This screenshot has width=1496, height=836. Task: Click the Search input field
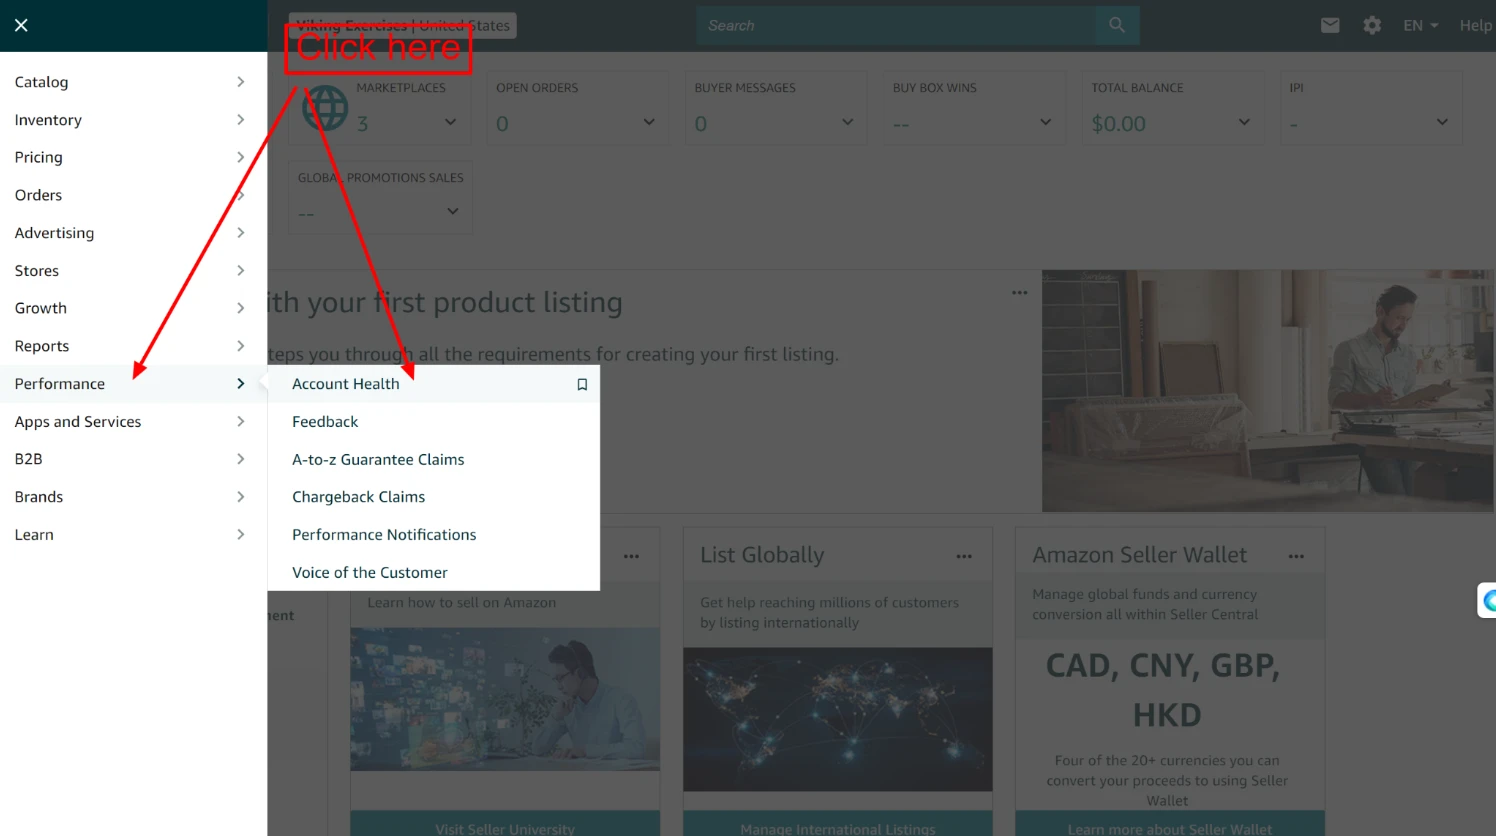coord(896,25)
